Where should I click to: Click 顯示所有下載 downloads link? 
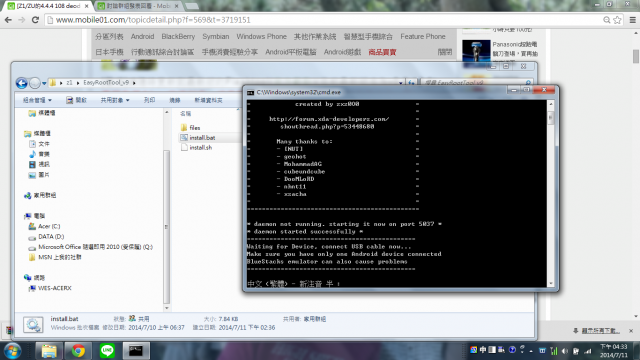(x=600, y=330)
